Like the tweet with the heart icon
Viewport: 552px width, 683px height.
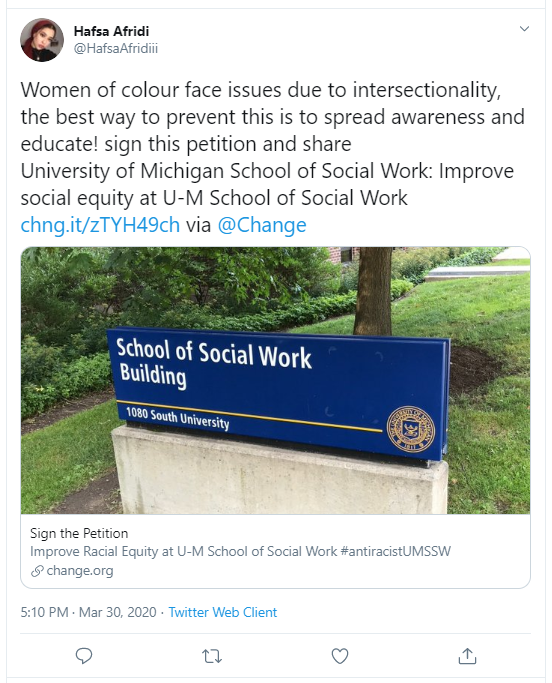point(340,656)
